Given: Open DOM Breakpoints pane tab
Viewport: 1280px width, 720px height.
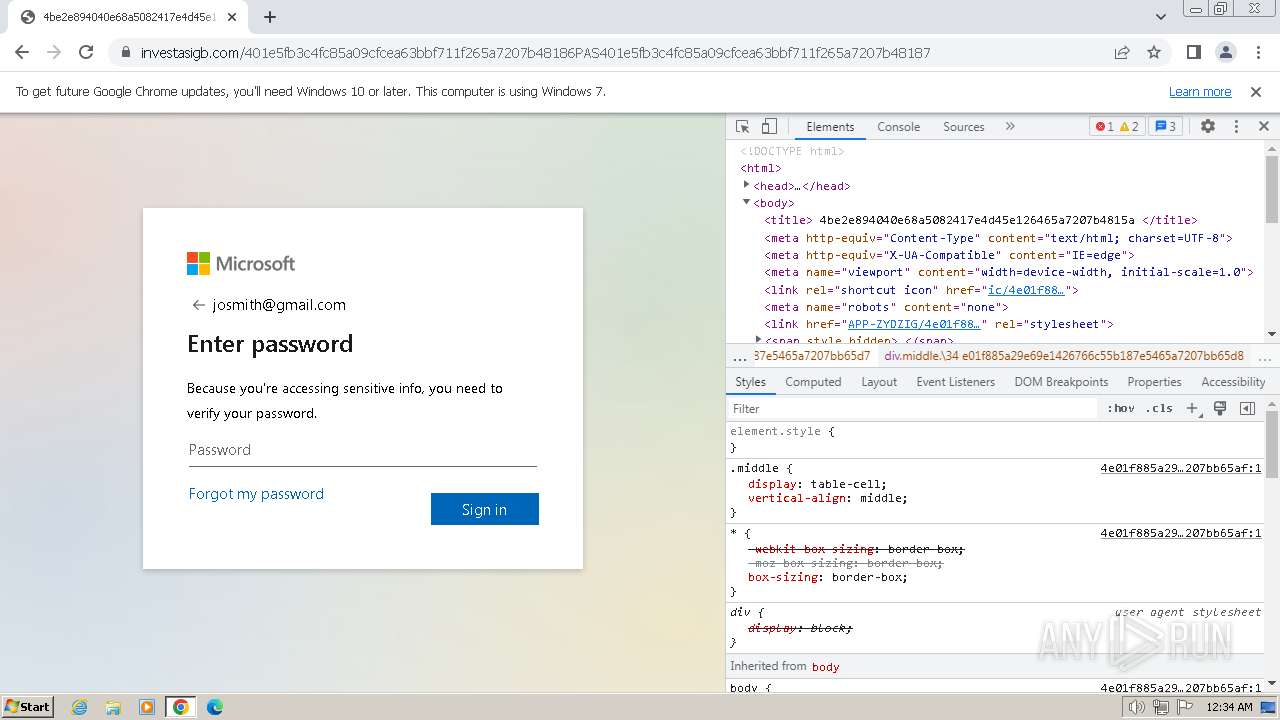Looking at the screenshot, I should tap(1061, 382).
